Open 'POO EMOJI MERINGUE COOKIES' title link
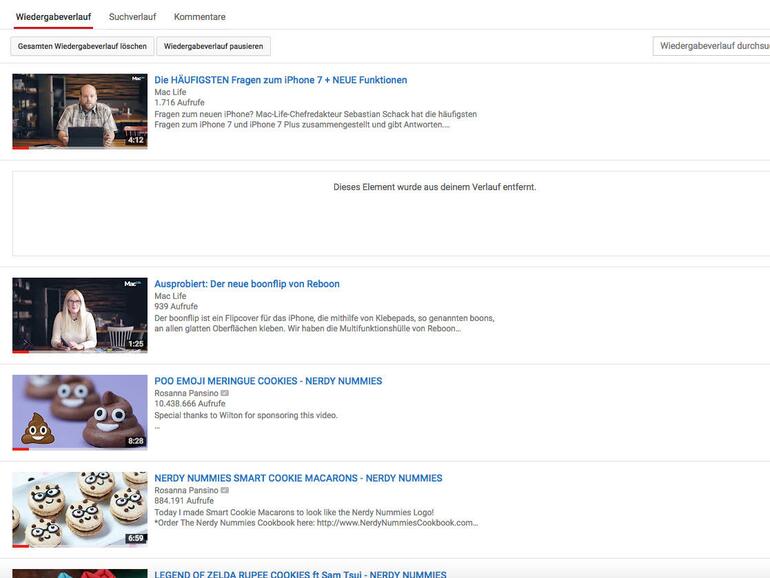Screen dimensions: 770x578 pyautogui.click(x=268, y=381)
